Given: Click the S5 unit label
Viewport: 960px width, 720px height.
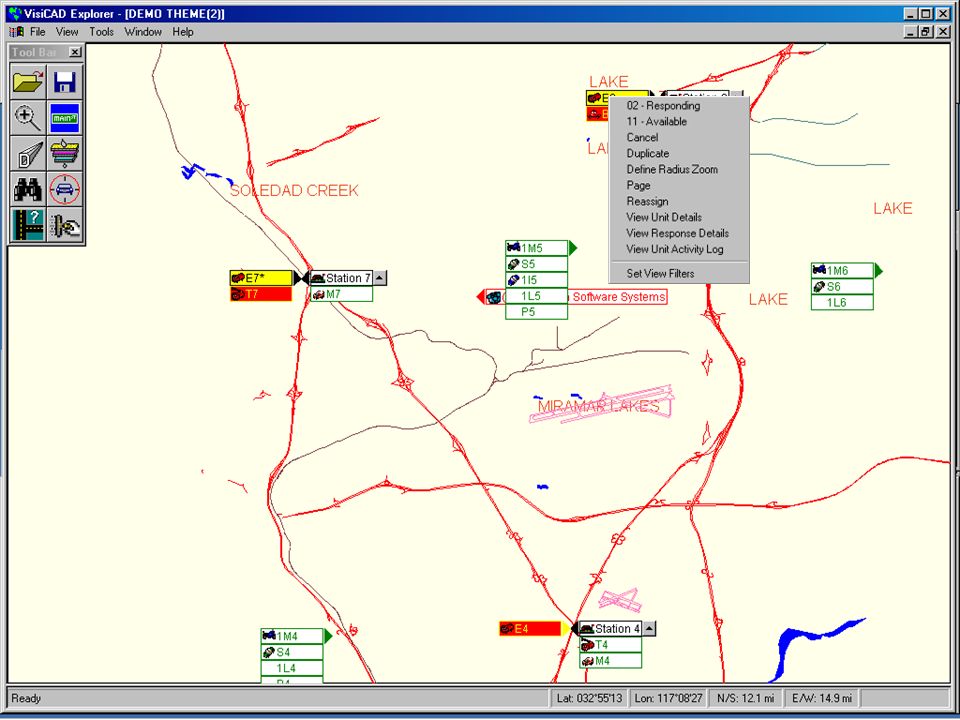Looking at the screenshot, I should [536, 264].
